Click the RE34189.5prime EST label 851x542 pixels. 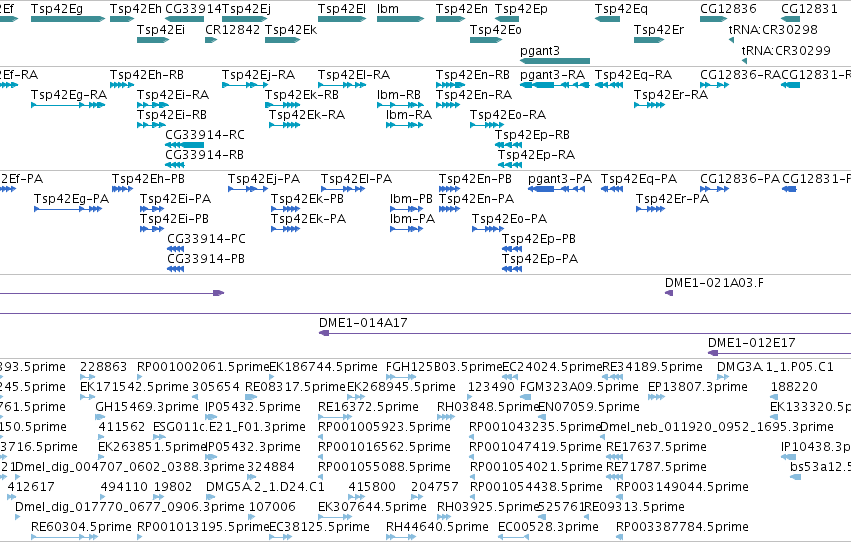pos(652,367)
